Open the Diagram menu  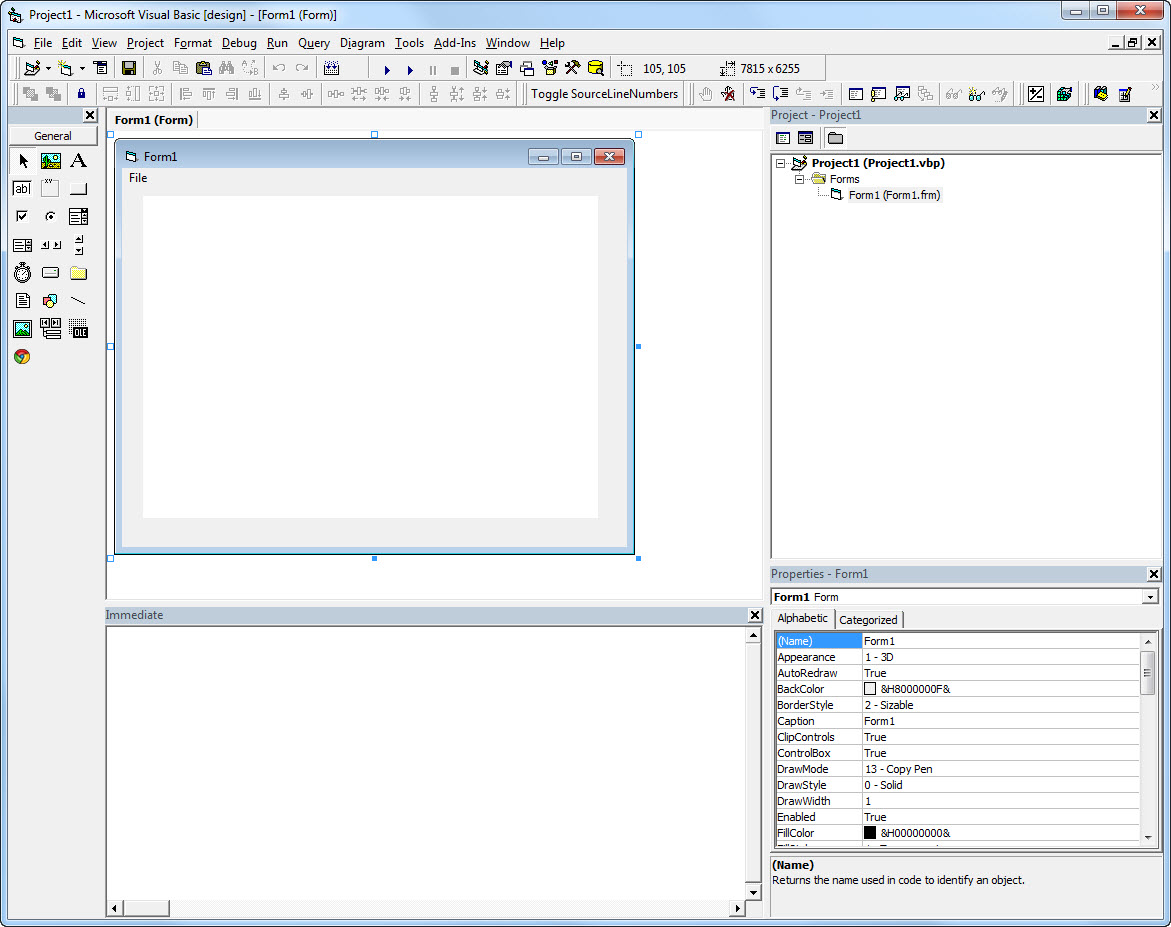[x=362, y=43]
